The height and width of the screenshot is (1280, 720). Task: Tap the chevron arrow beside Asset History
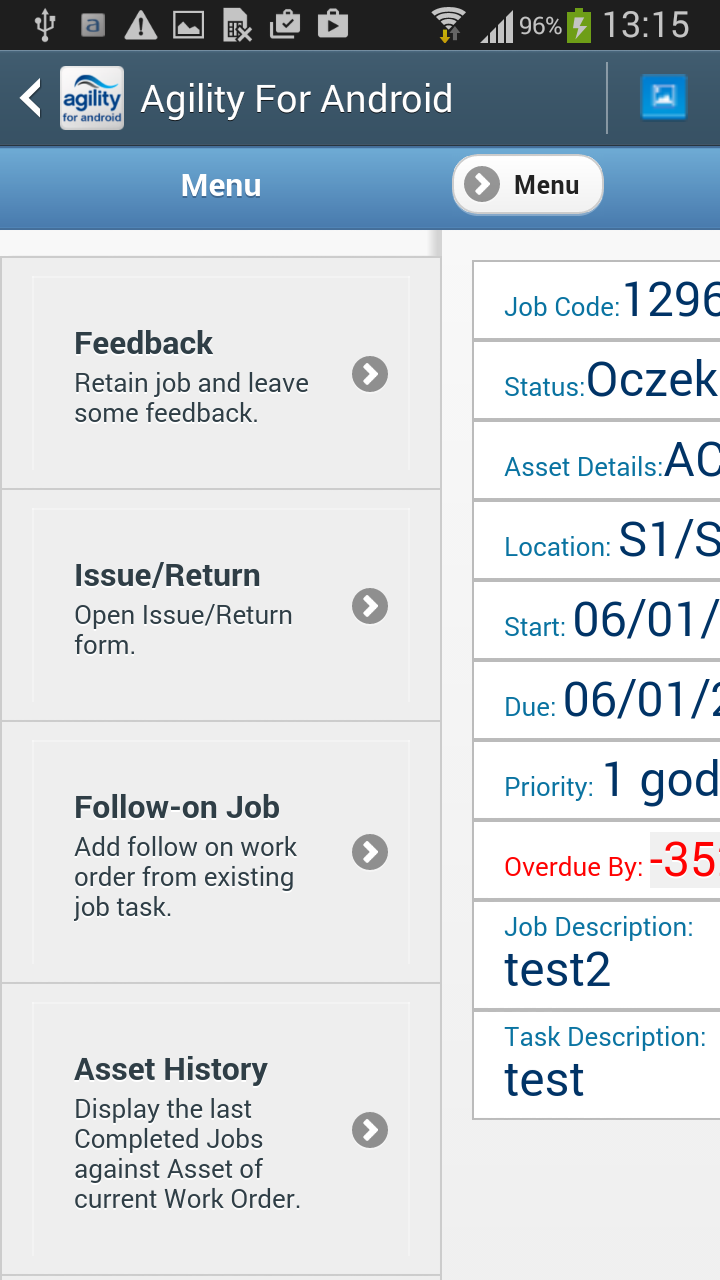pos(370,1130)
